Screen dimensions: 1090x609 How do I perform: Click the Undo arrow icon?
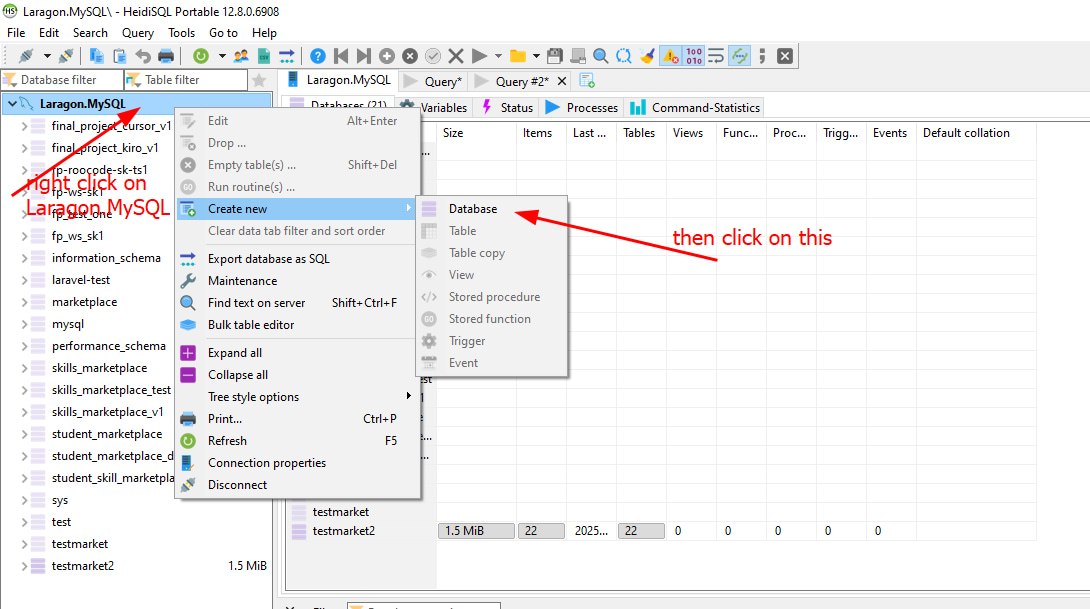pos(143,56)
